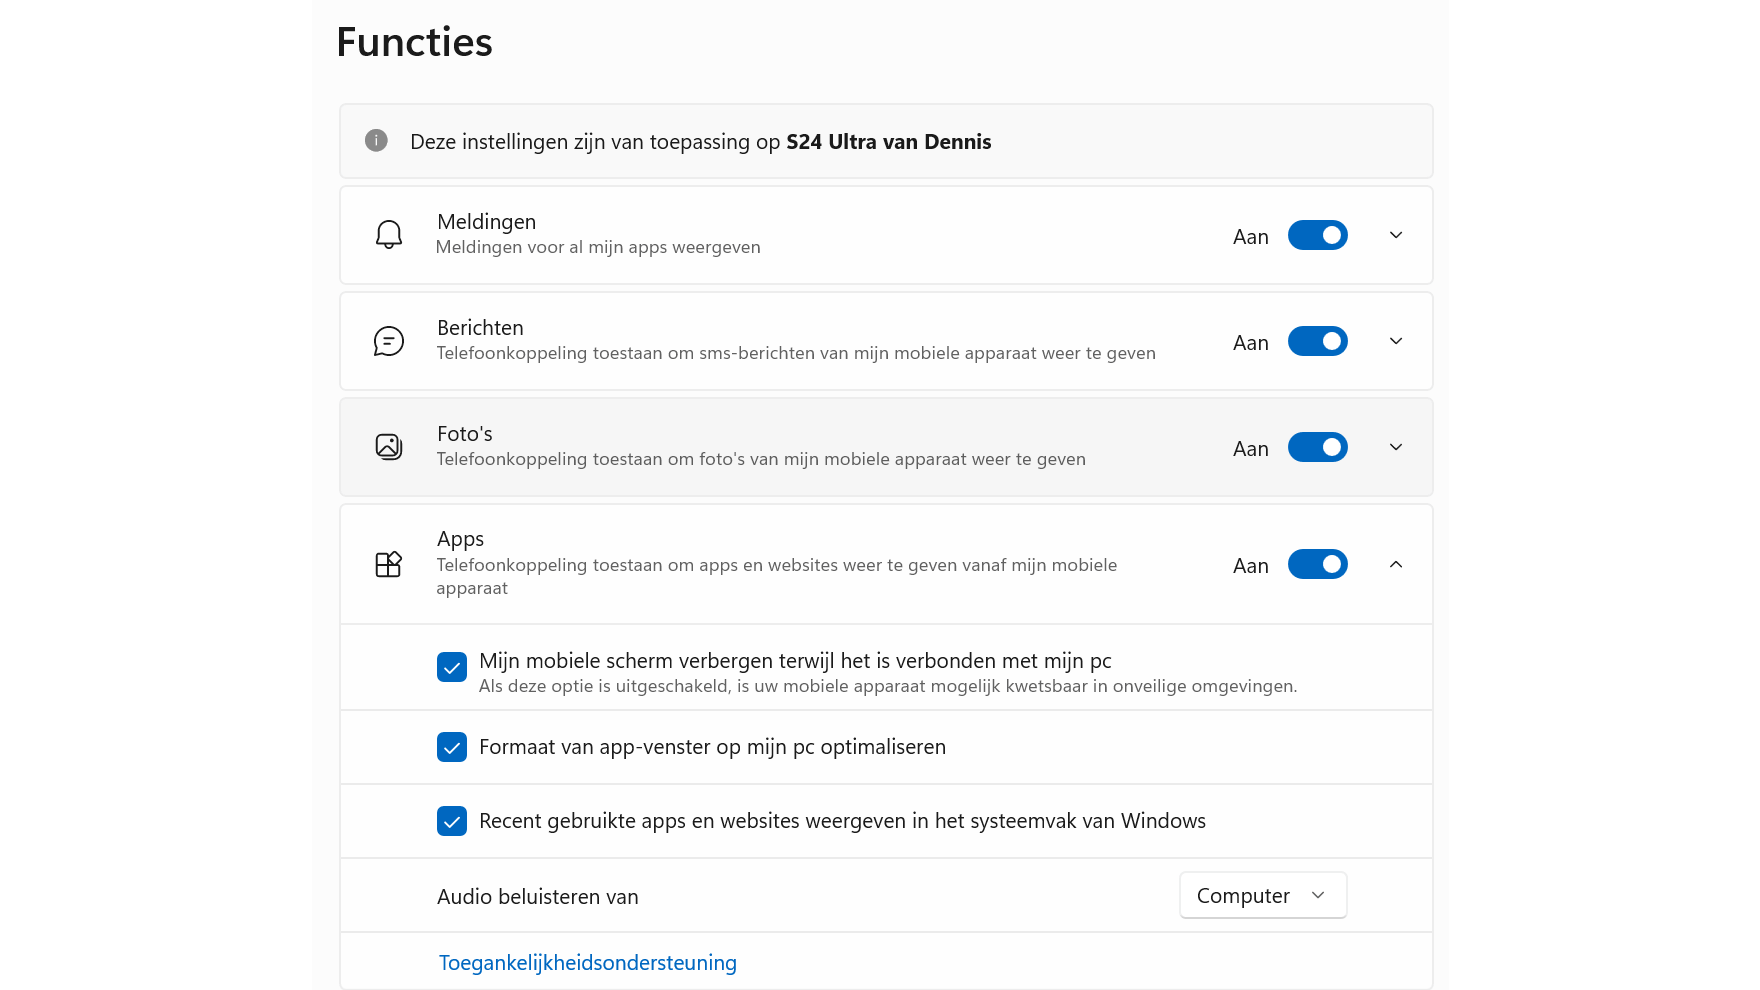This screenshot has height=990, width=1760.
Task: Disable the Berichten toggle switch
Action: point(1317,341)
